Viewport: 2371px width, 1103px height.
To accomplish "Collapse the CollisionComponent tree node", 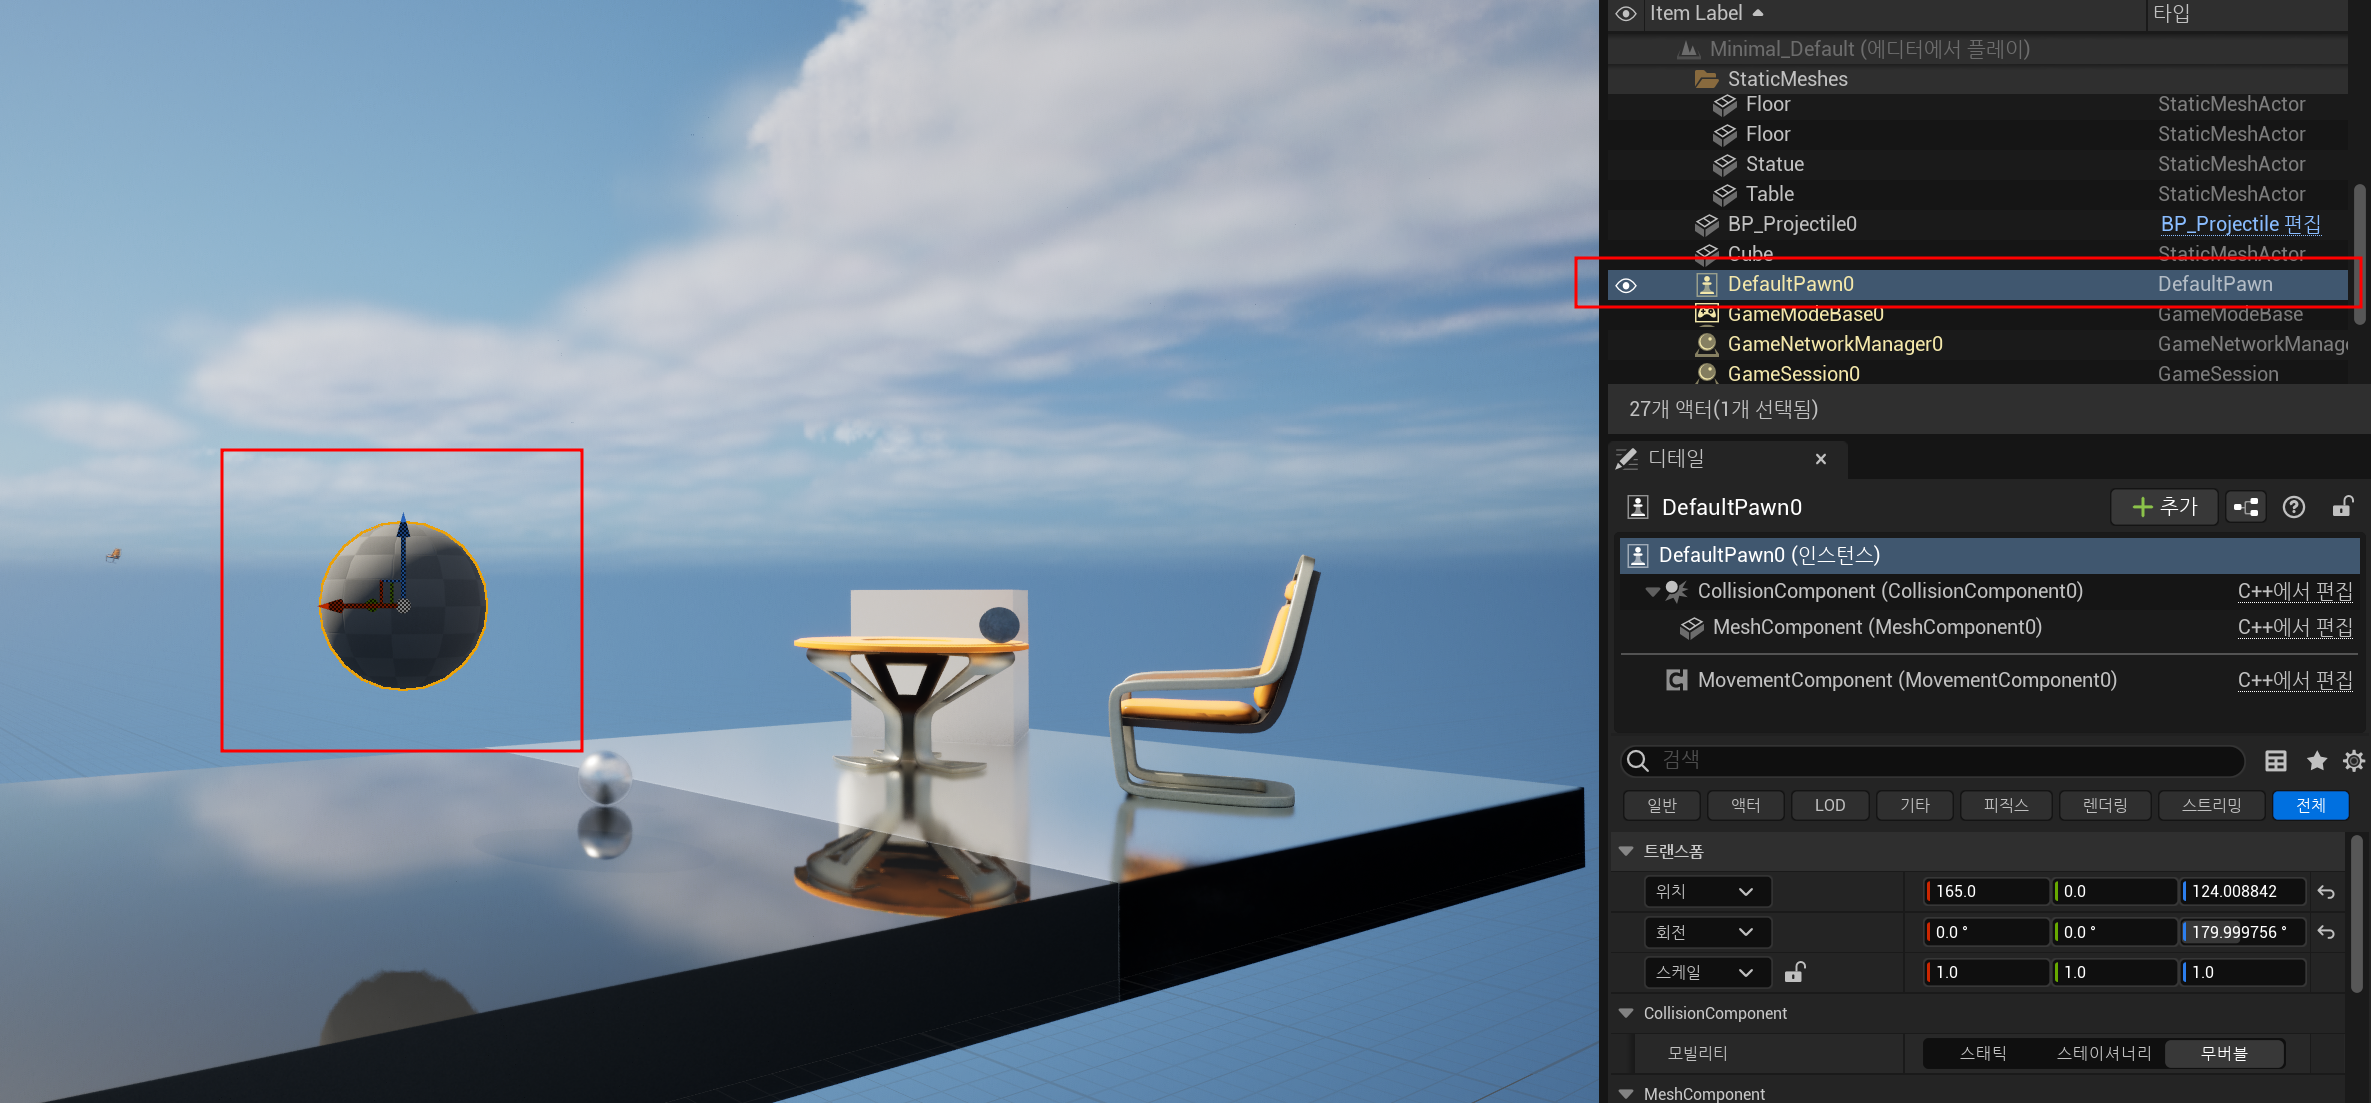I will [1652, 591].
